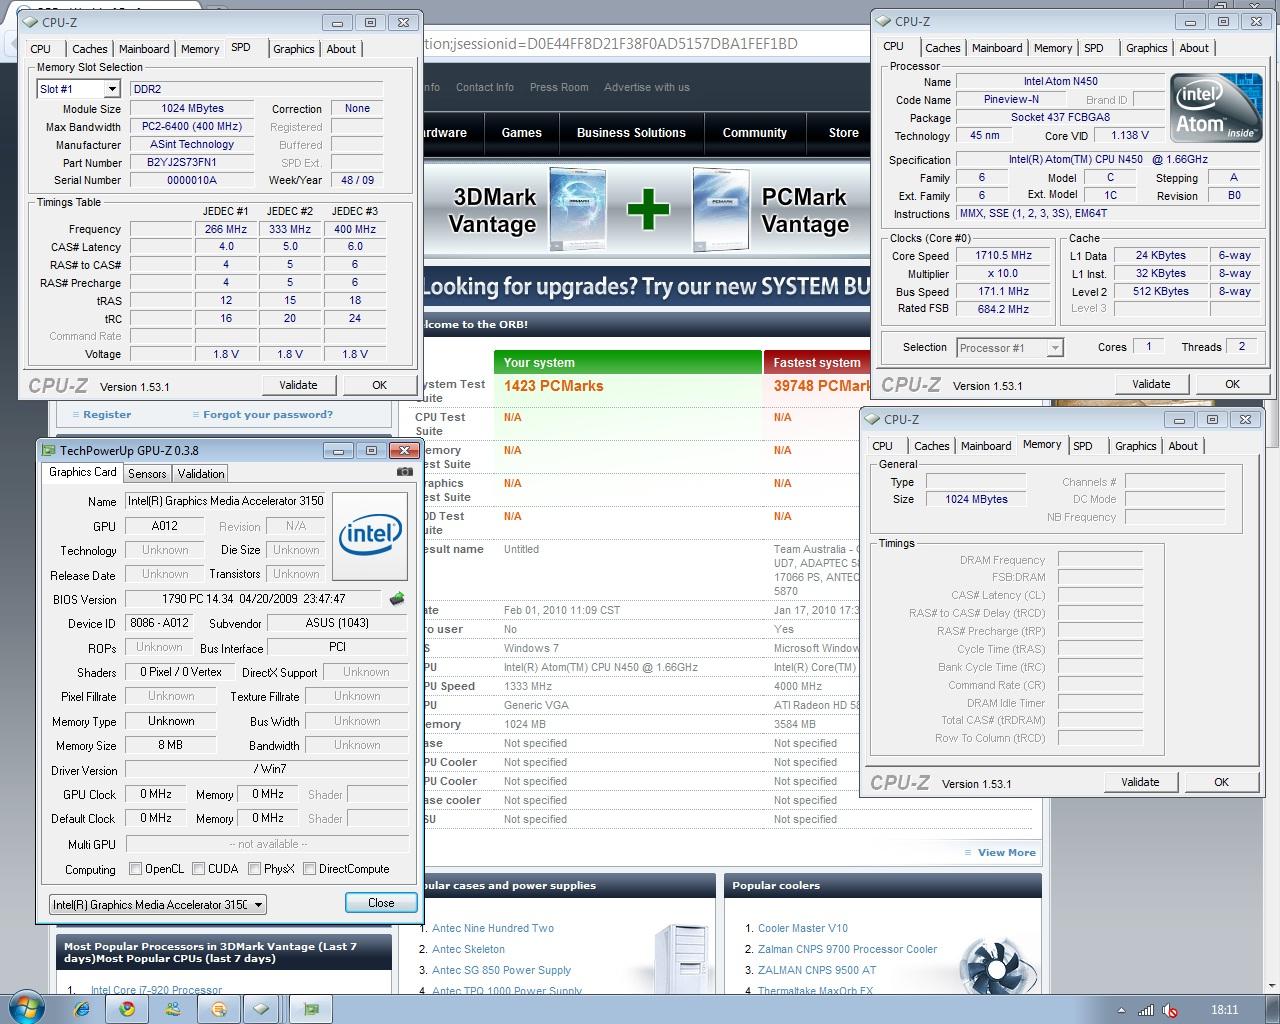Select Graphics Card tab in GPU-Z

coord(83,472)
